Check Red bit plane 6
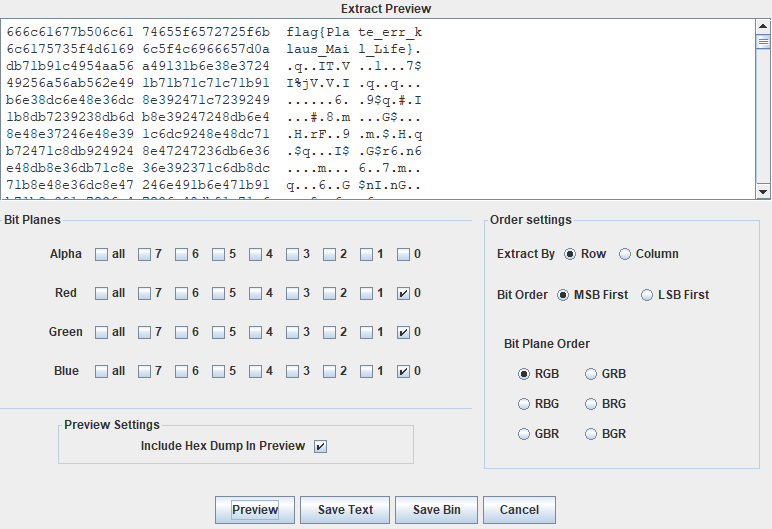This screenshot has height=529, width=772. (x=181, y=294)
